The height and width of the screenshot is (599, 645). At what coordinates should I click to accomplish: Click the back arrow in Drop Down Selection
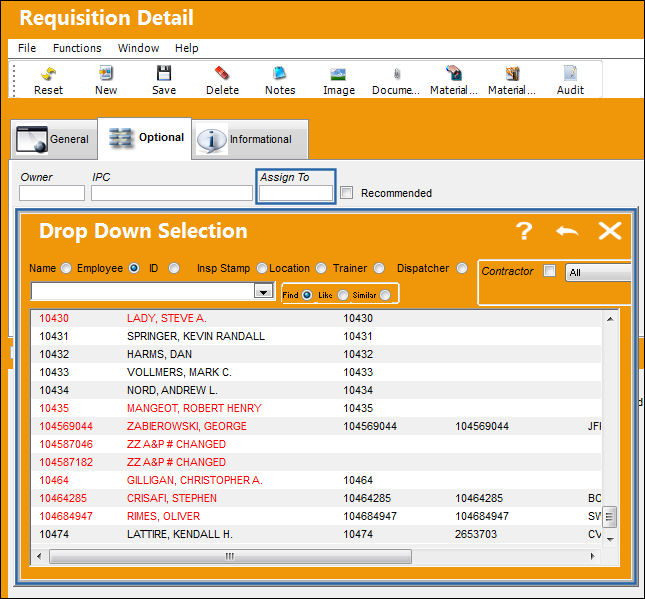567,231
